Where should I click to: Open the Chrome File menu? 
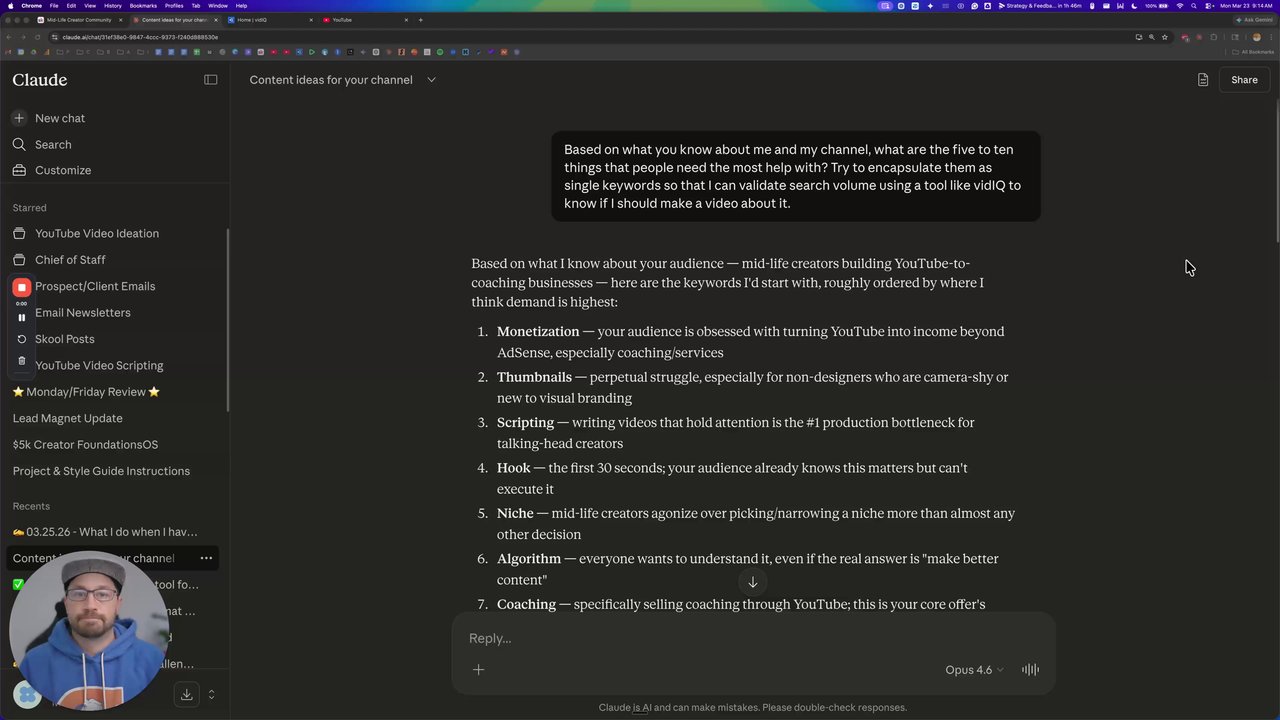click(x=54, y=5)
